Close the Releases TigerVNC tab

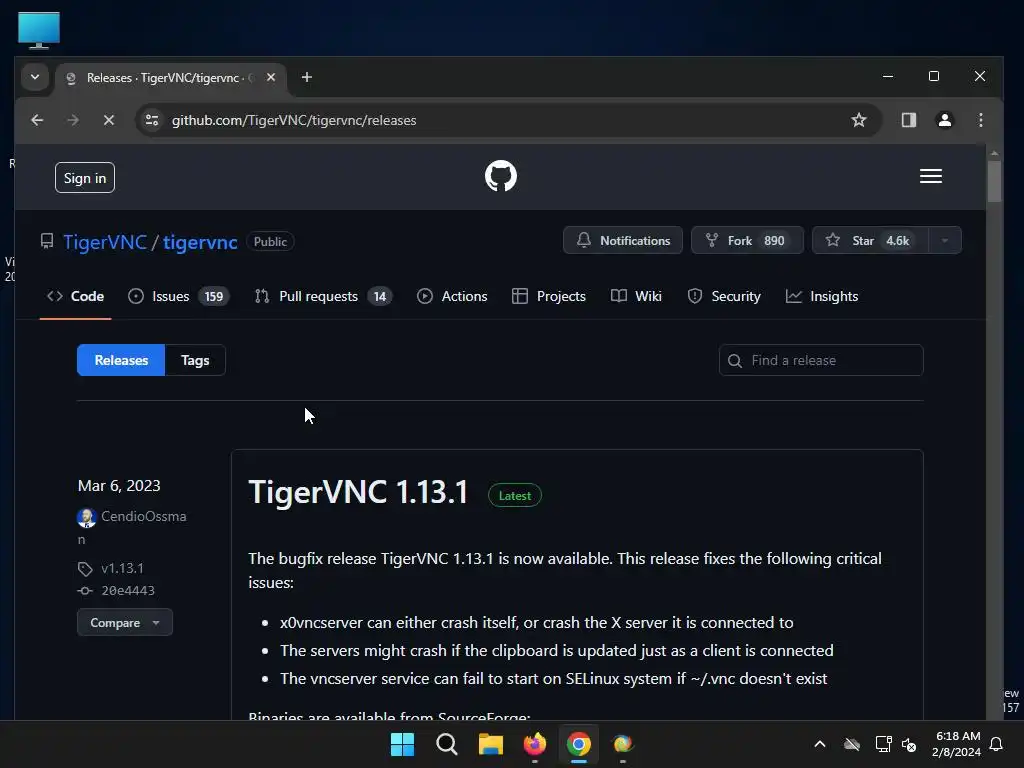[x=270, y=77]
